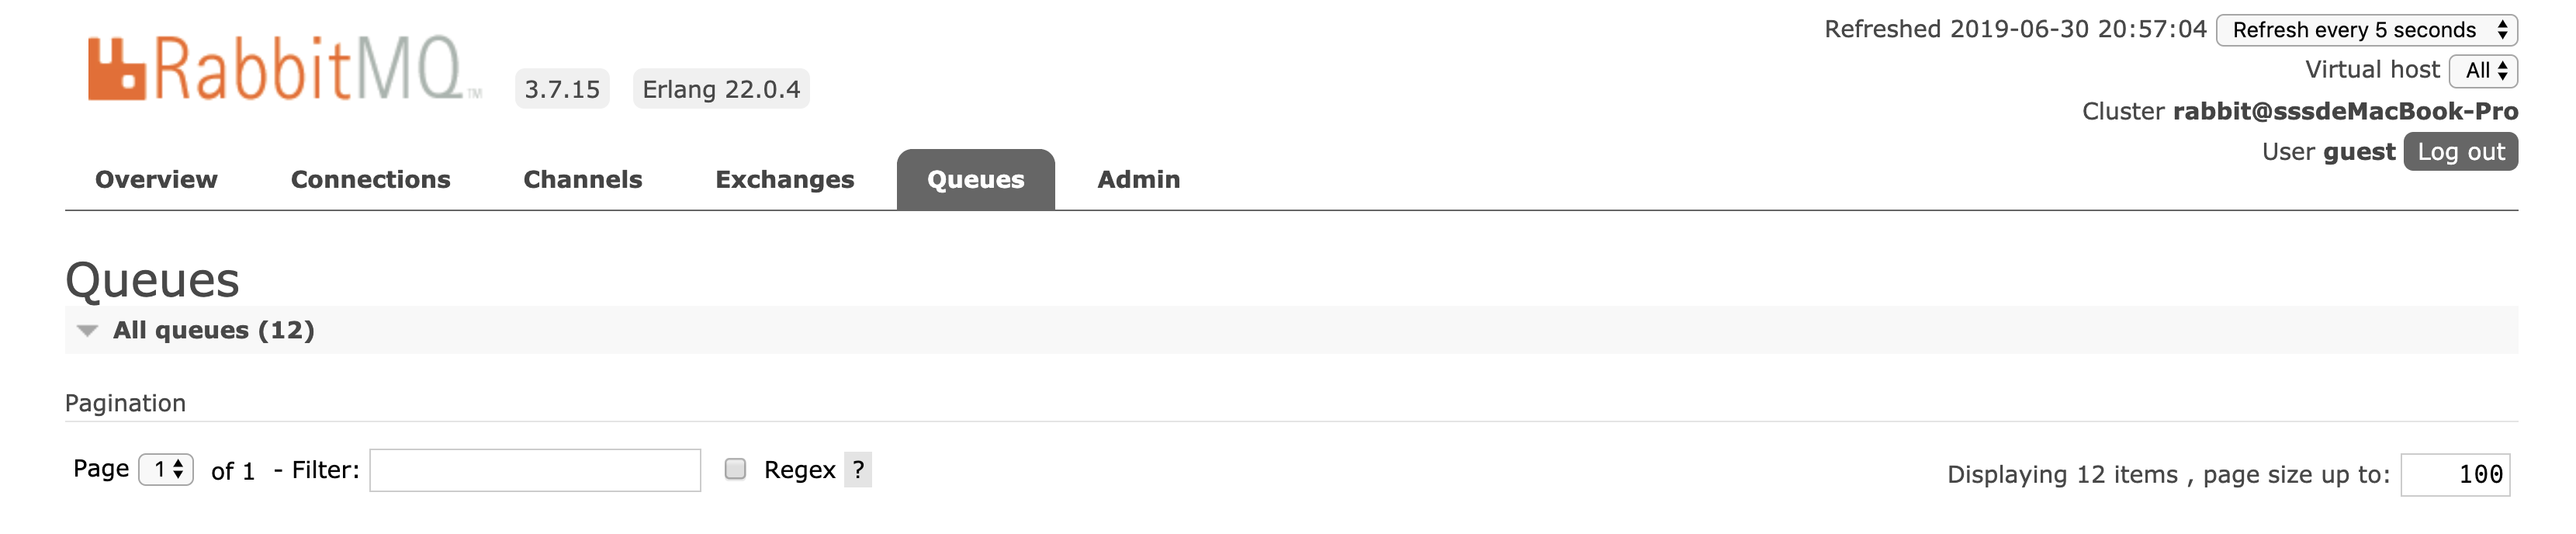Screen dimensions: 2576x534
Task: Open the Refresh every 5 seconds dropdown
Action: [2367, 30]
